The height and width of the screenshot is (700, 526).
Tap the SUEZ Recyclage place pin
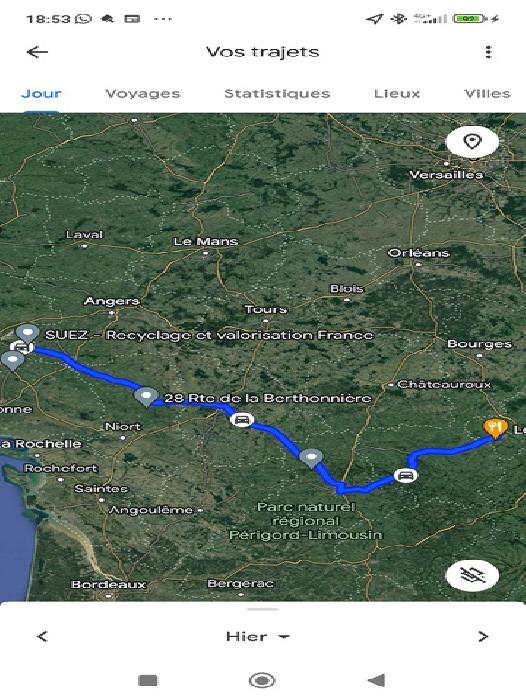pos(28,333)
